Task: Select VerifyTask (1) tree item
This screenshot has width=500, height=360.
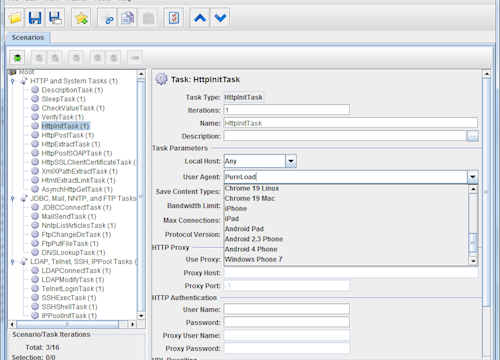Action: pos(63,117)
